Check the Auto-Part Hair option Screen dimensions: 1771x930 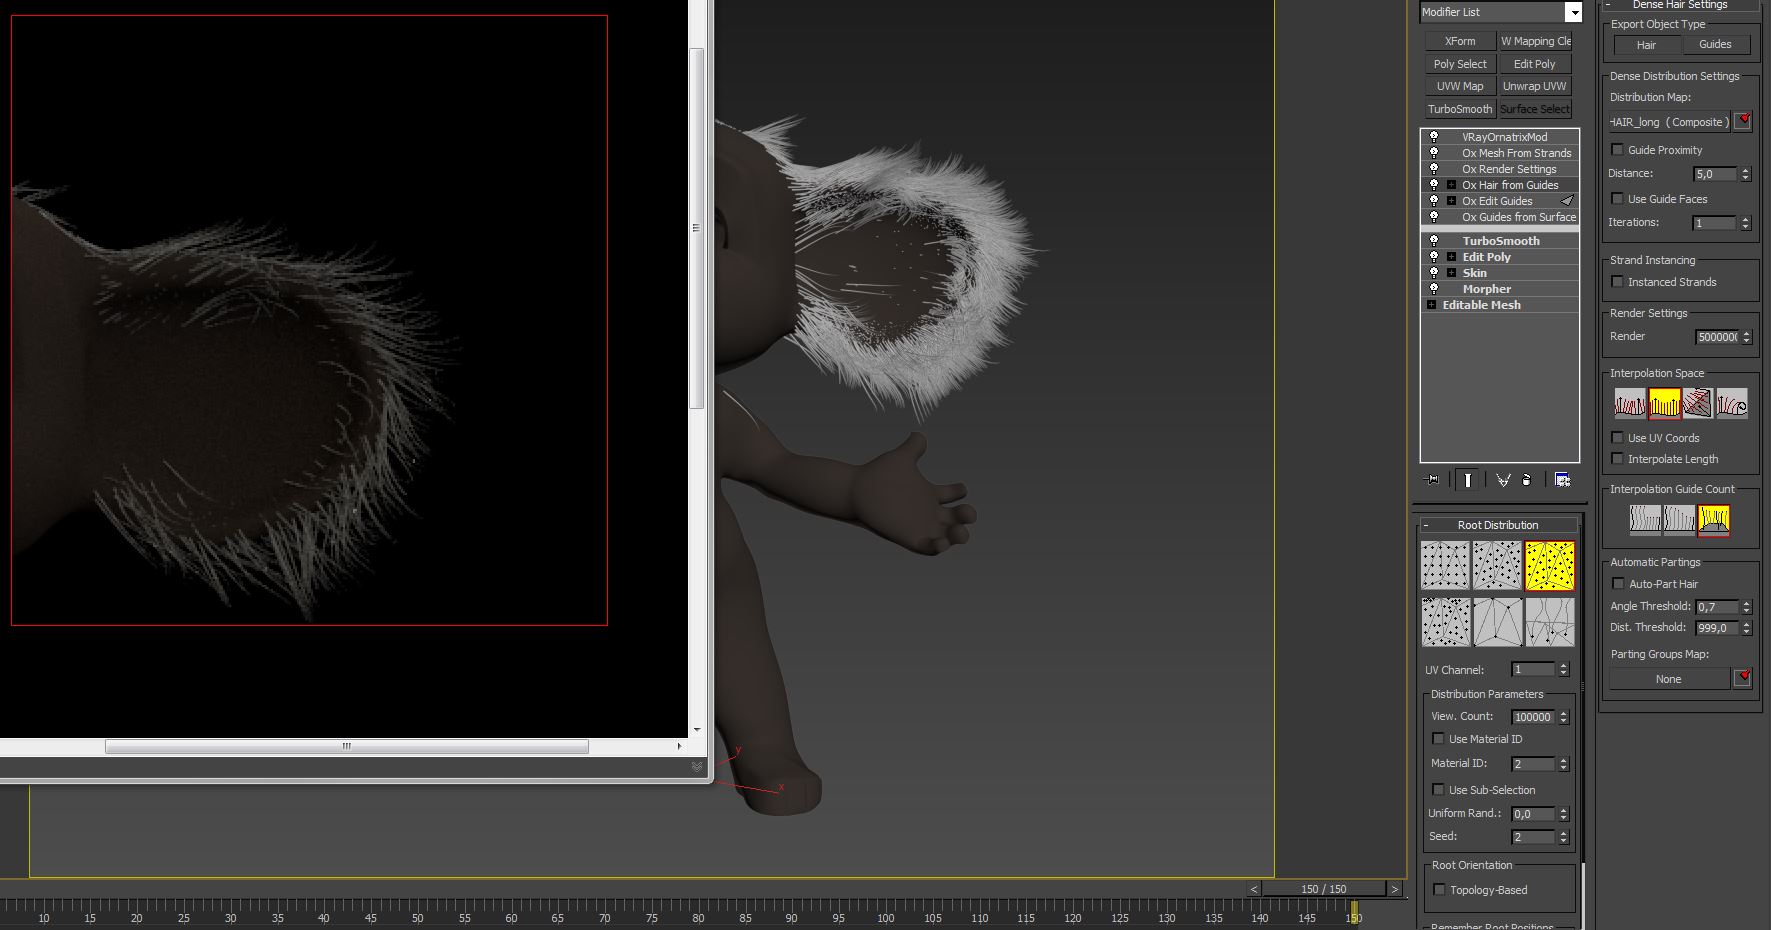point(1618,584)
